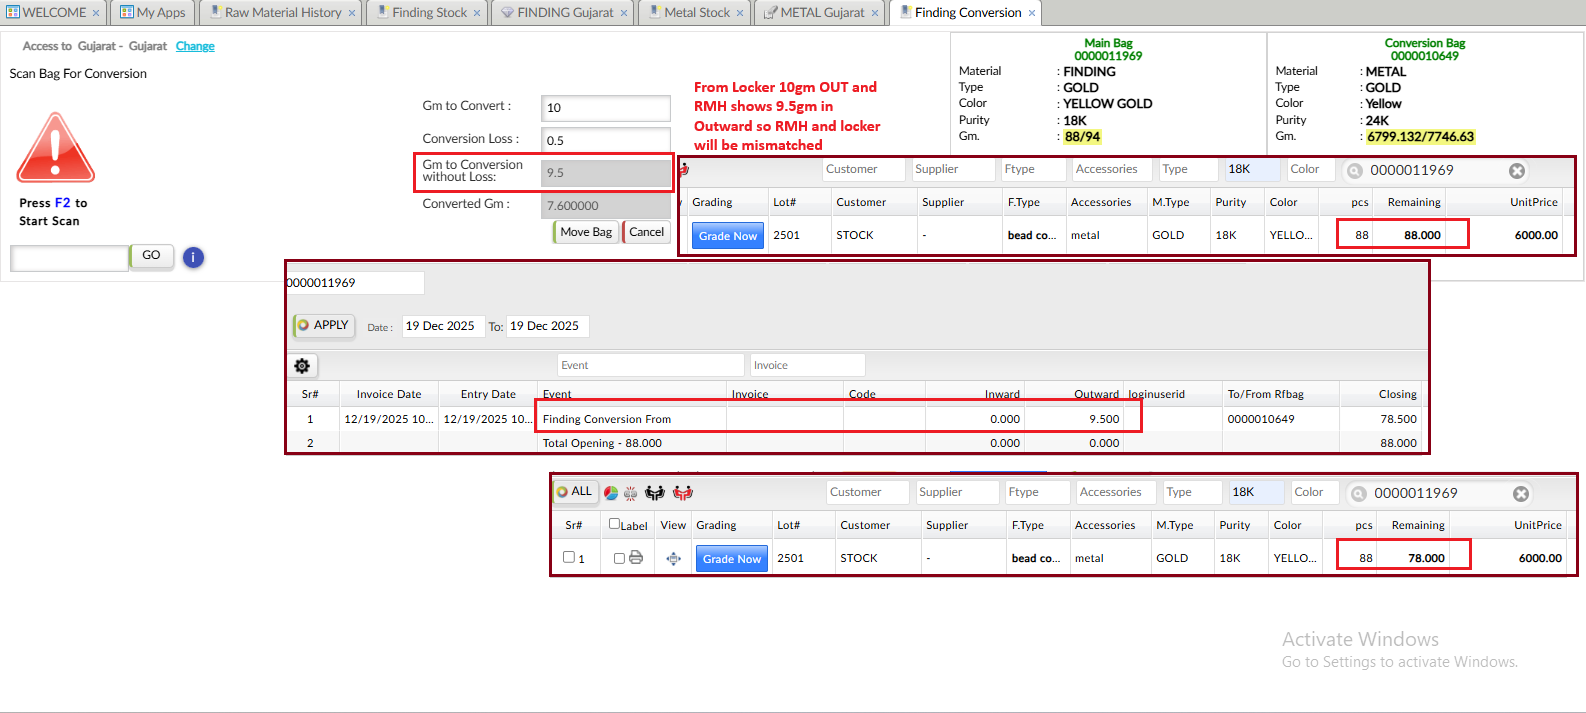The image size is (1586, 713).
Task: Open the Color filter in lower grid
Action: pos(1314,492)
